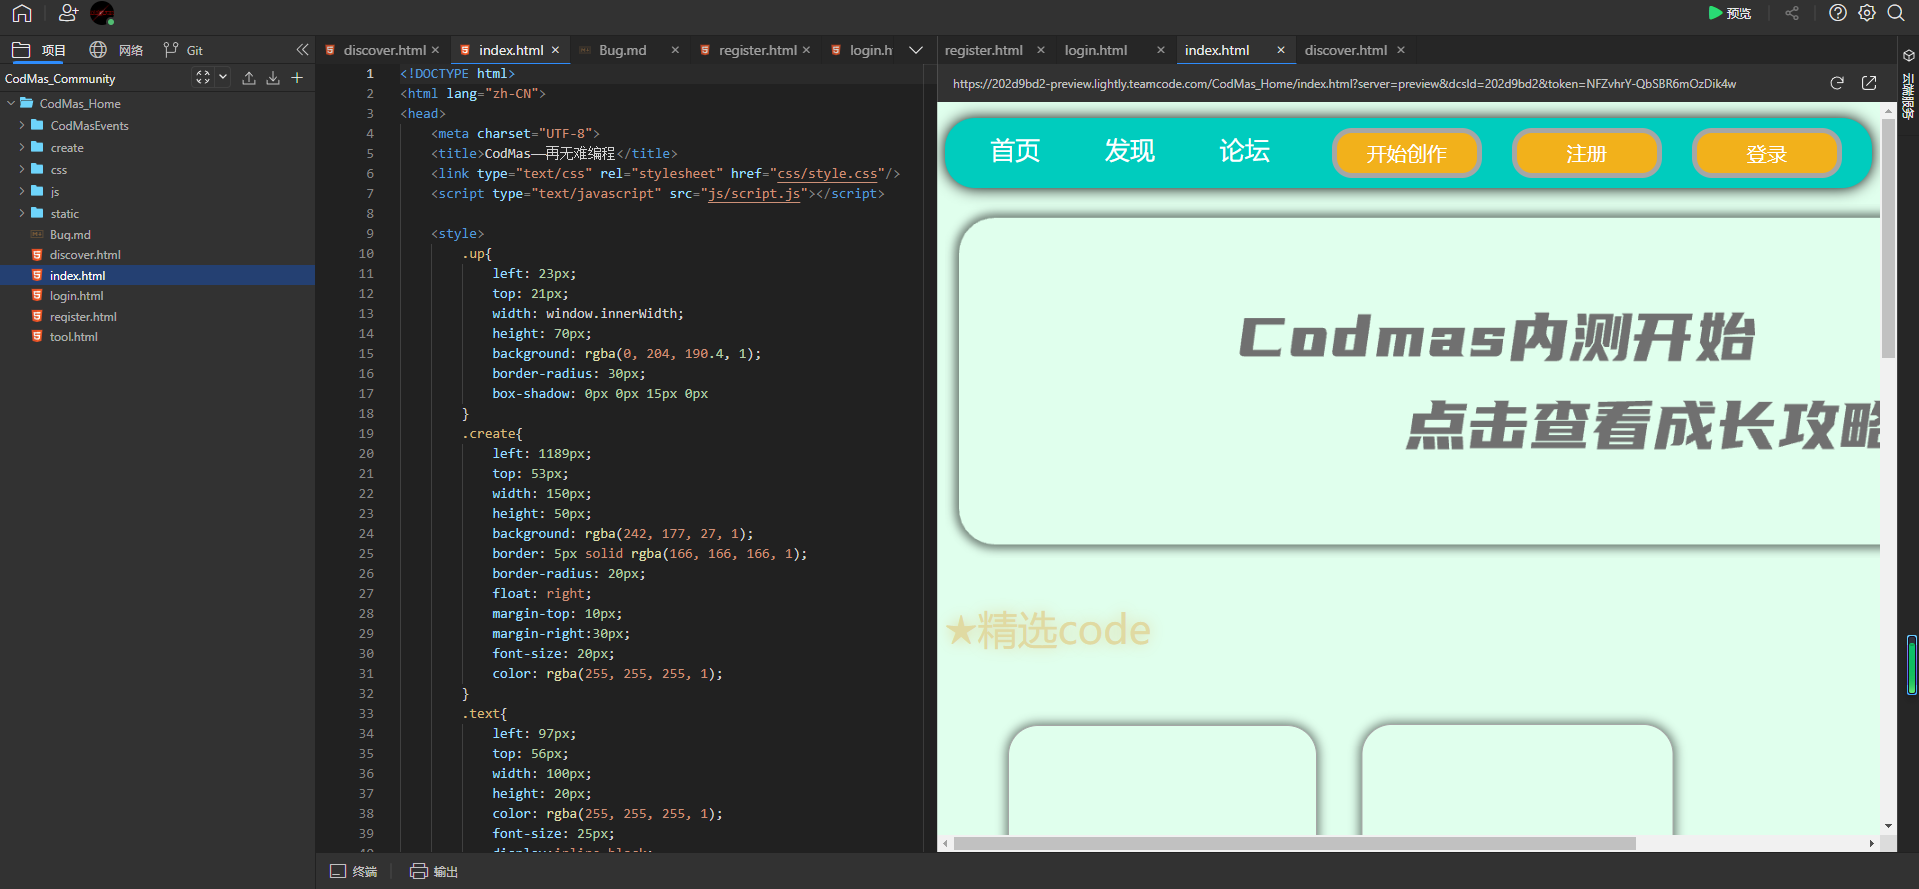Click the download project icon

273,78
